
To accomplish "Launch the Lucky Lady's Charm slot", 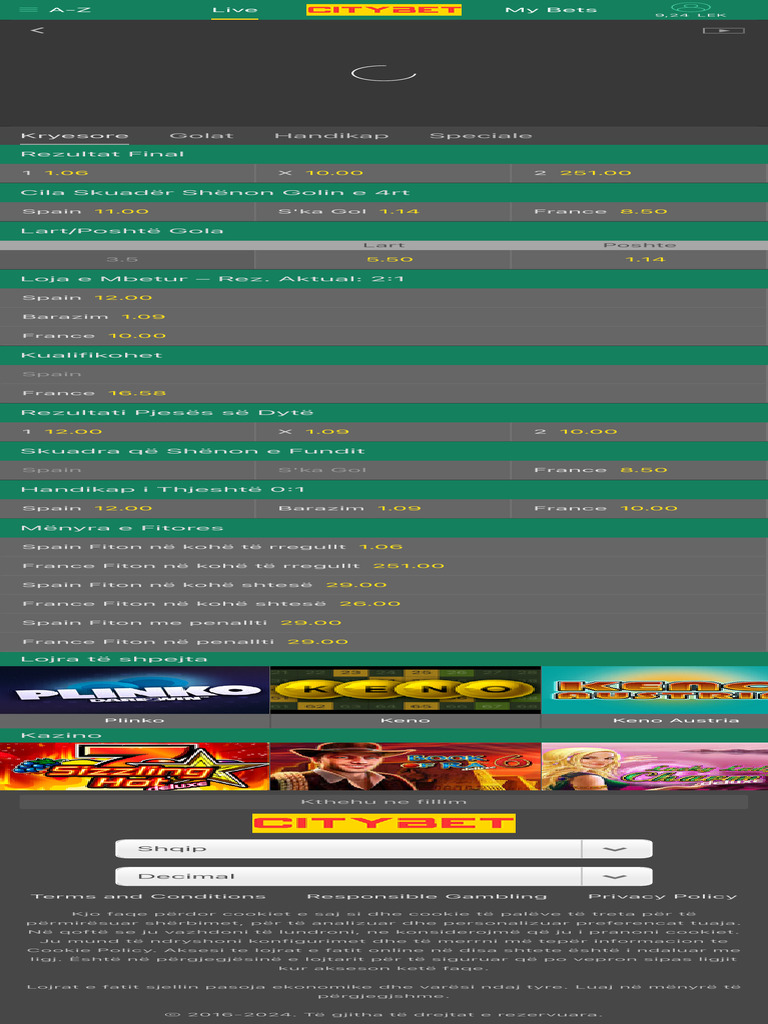I will click(655, 766).
